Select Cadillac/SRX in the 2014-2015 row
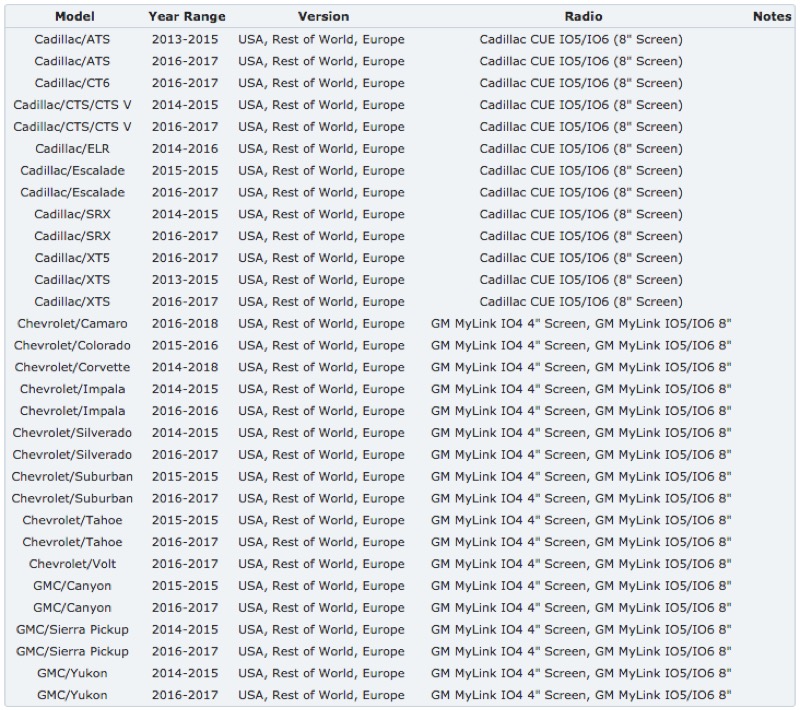The image size is (800, 710). pyautogui.click(x=72, y=215)
